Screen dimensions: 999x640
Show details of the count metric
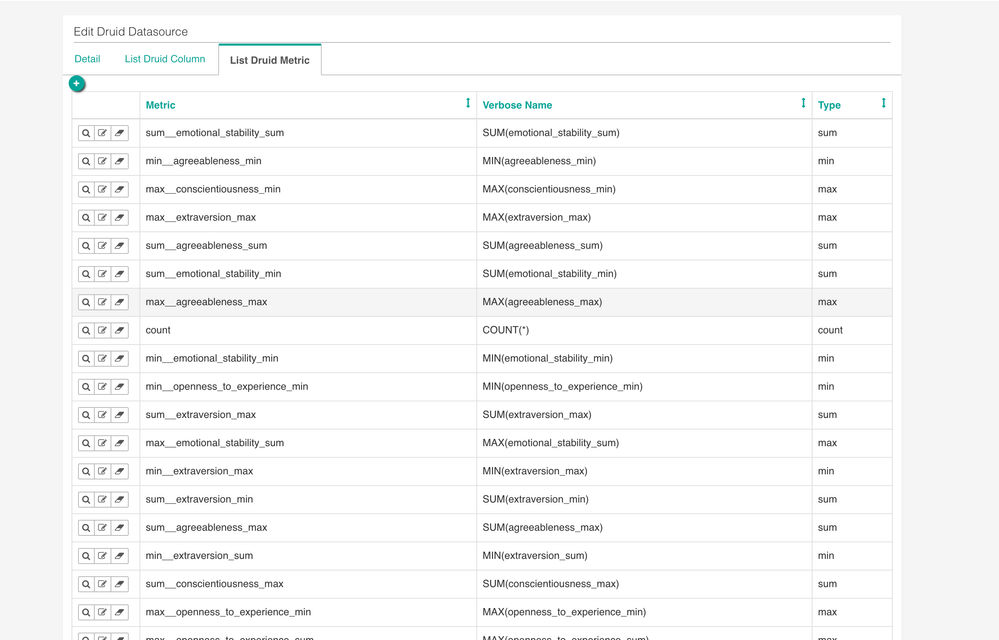[x=85, y=330]
